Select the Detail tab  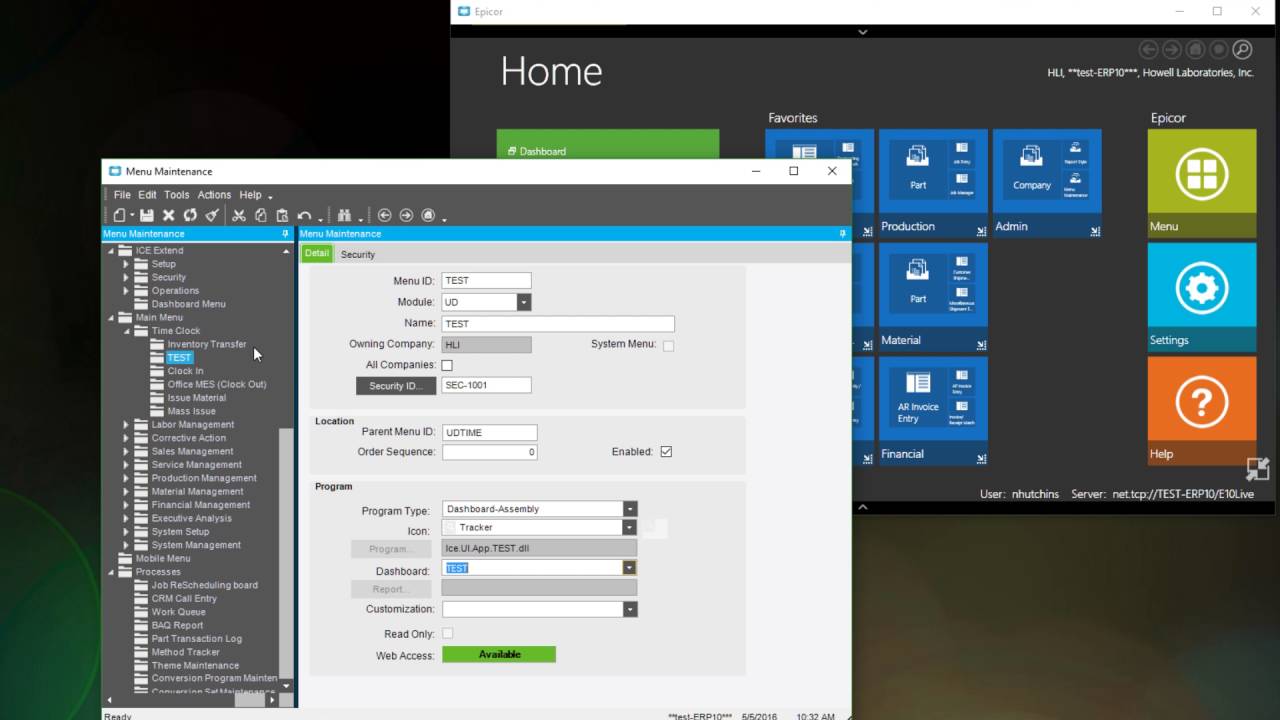pyautogui.click(x=317, y=254)
